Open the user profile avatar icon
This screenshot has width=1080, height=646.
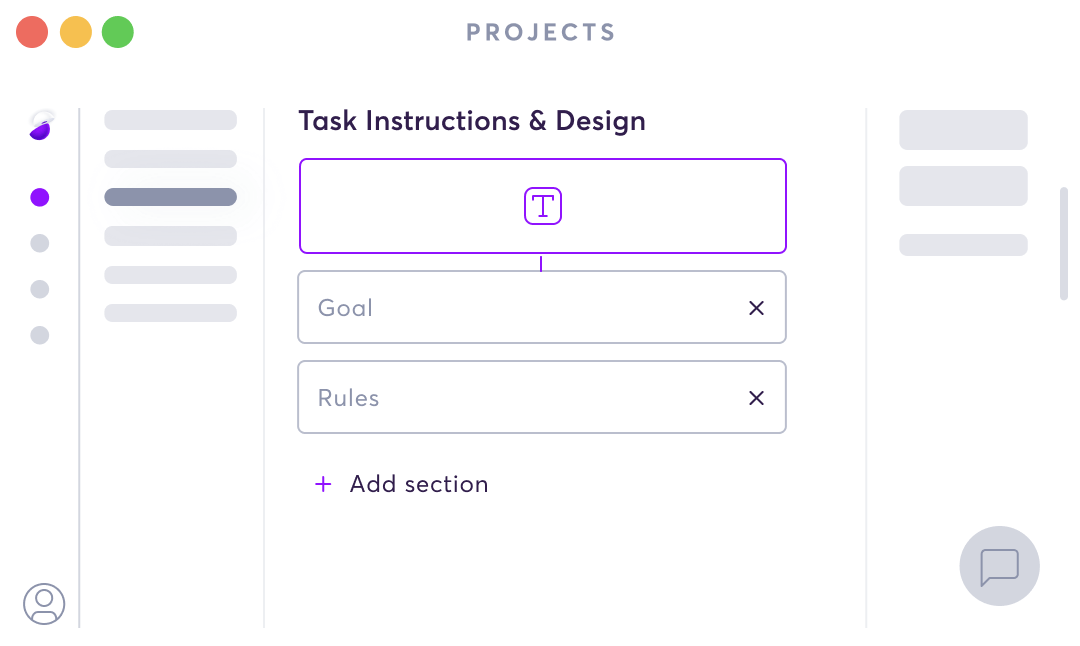44,604
